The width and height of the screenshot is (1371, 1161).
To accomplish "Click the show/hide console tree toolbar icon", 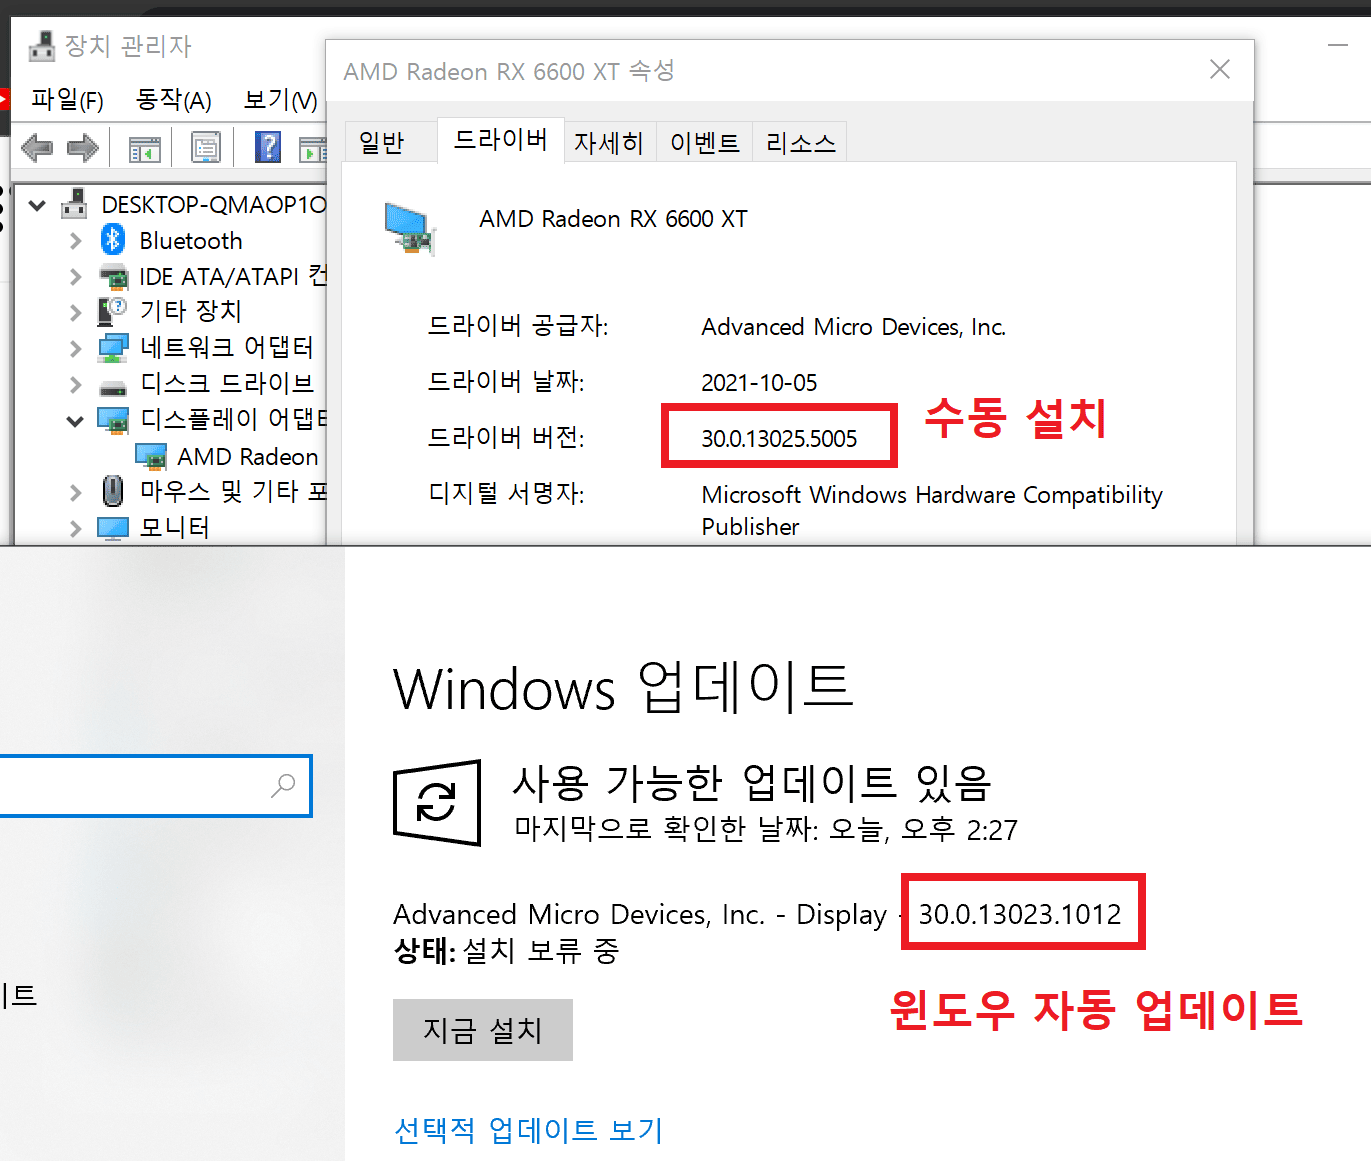I will pyautogui.click(x=145, y=150).
